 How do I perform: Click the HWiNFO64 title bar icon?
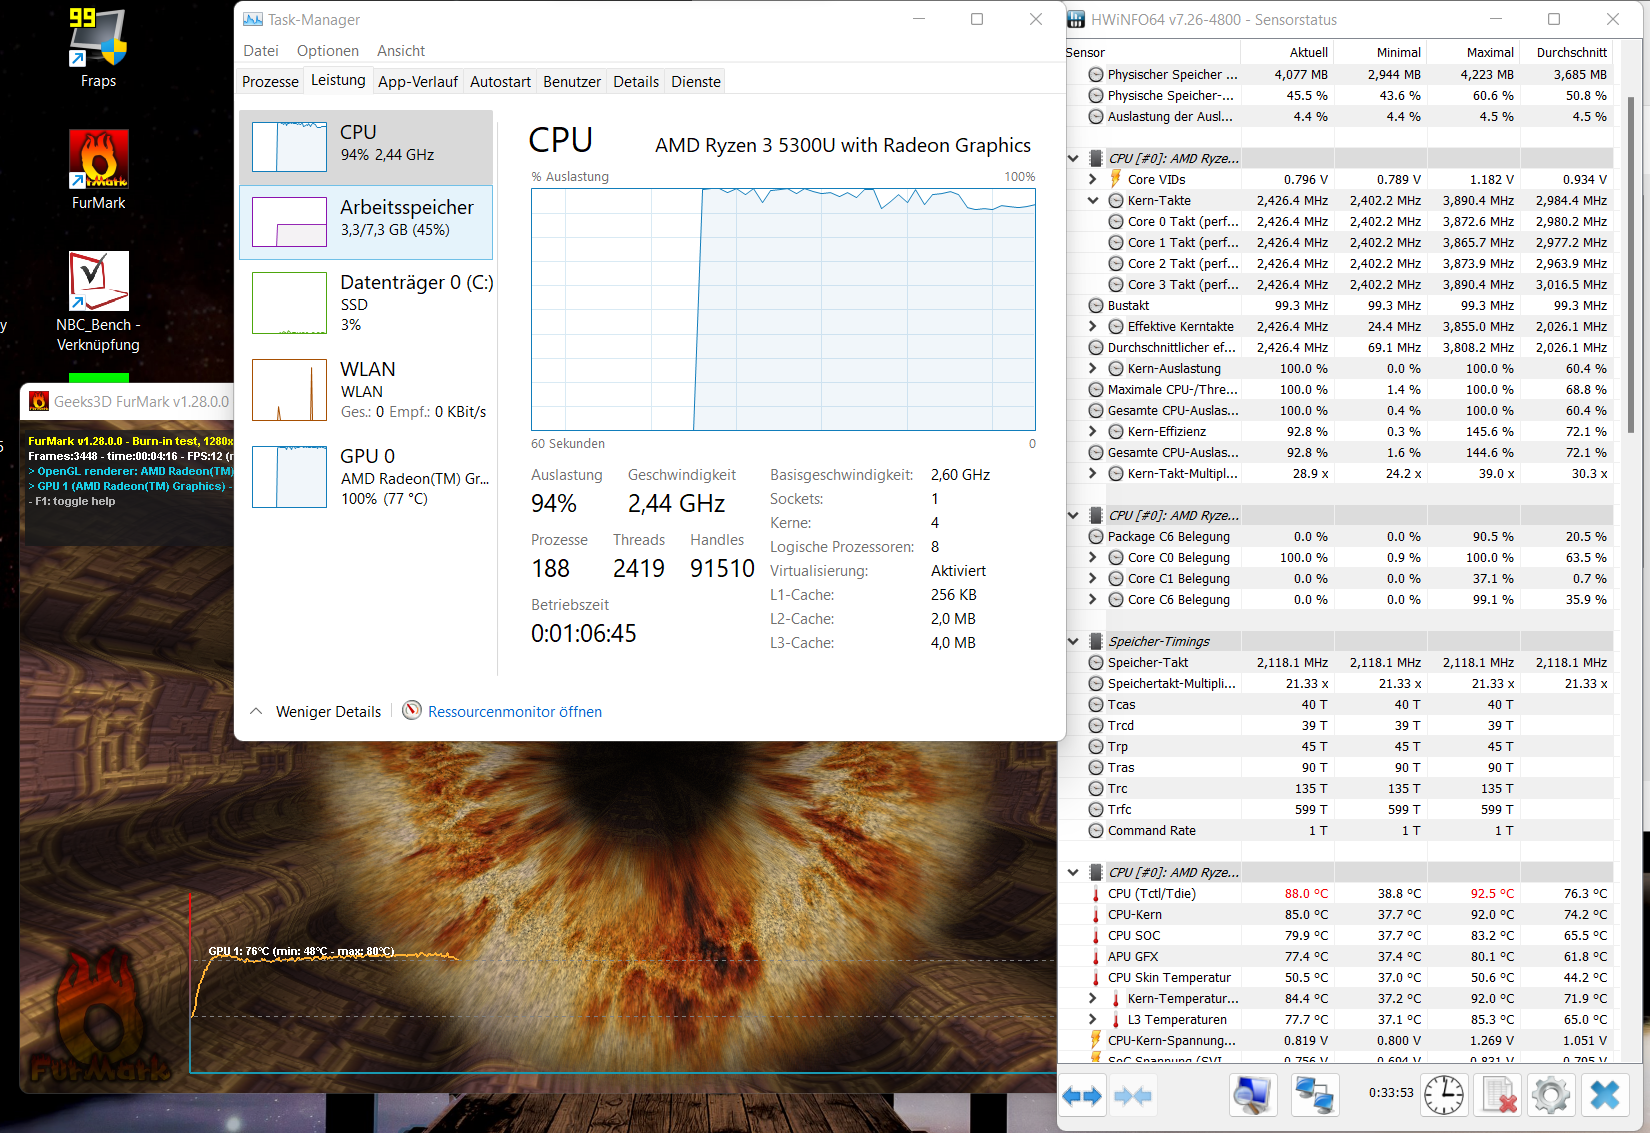pyautogui.click(x=1076, y=19)
